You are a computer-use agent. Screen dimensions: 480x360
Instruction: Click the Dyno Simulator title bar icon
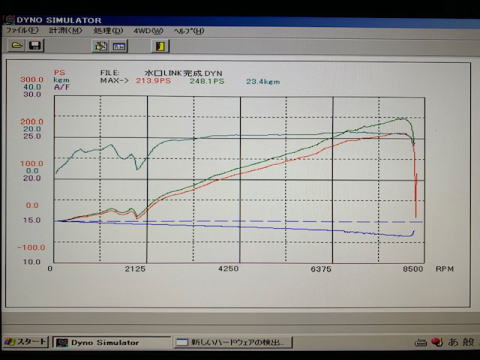9,20
